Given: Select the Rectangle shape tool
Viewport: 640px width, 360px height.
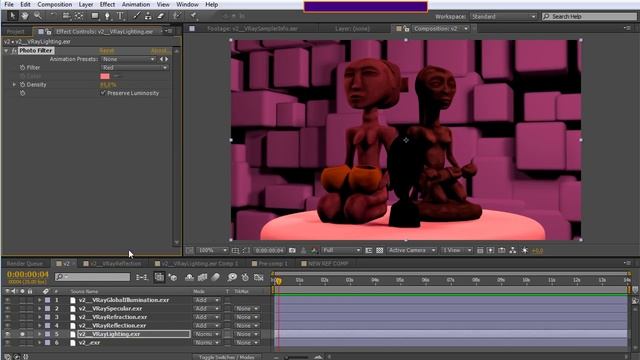Looking at the screenshot, I should [x=95, y=16].
